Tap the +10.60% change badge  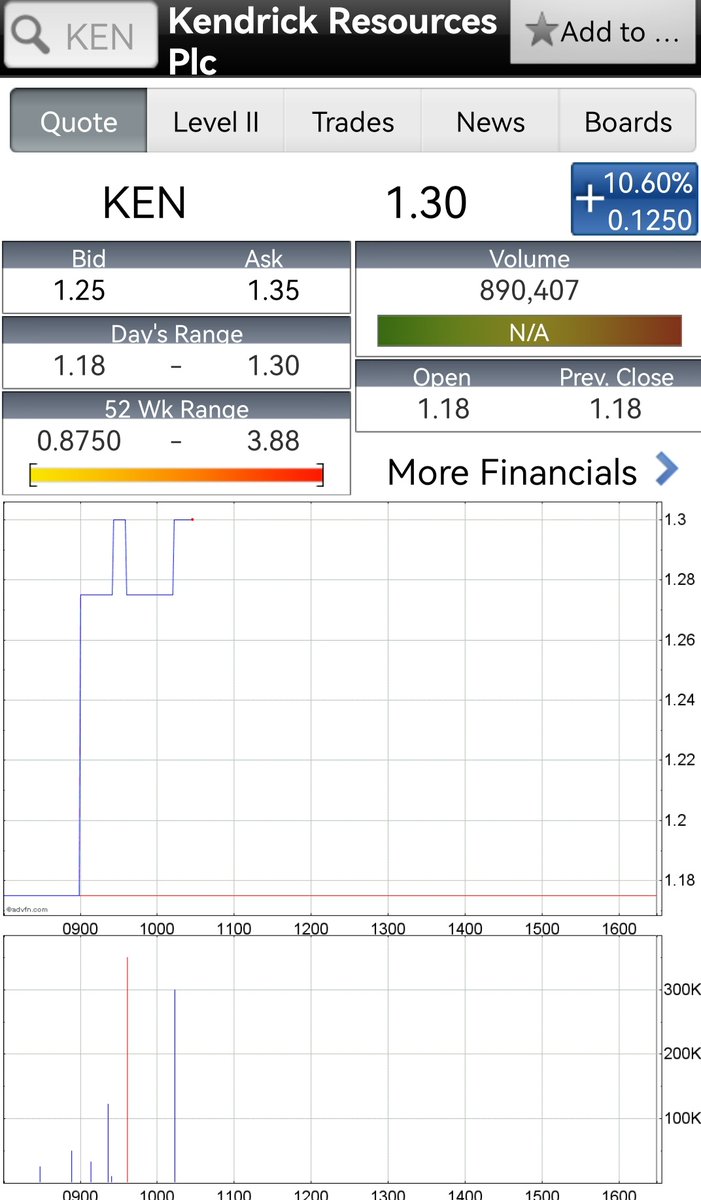click(634, 200)
